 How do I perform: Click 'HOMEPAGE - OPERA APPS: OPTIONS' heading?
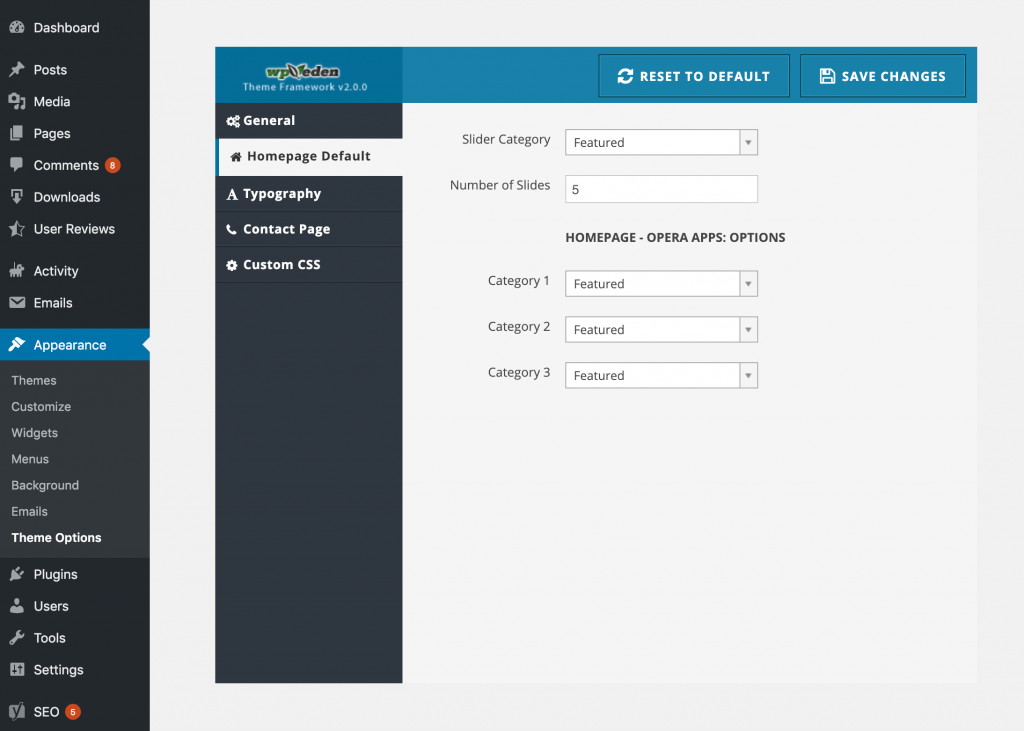click(x=675, y=238)
